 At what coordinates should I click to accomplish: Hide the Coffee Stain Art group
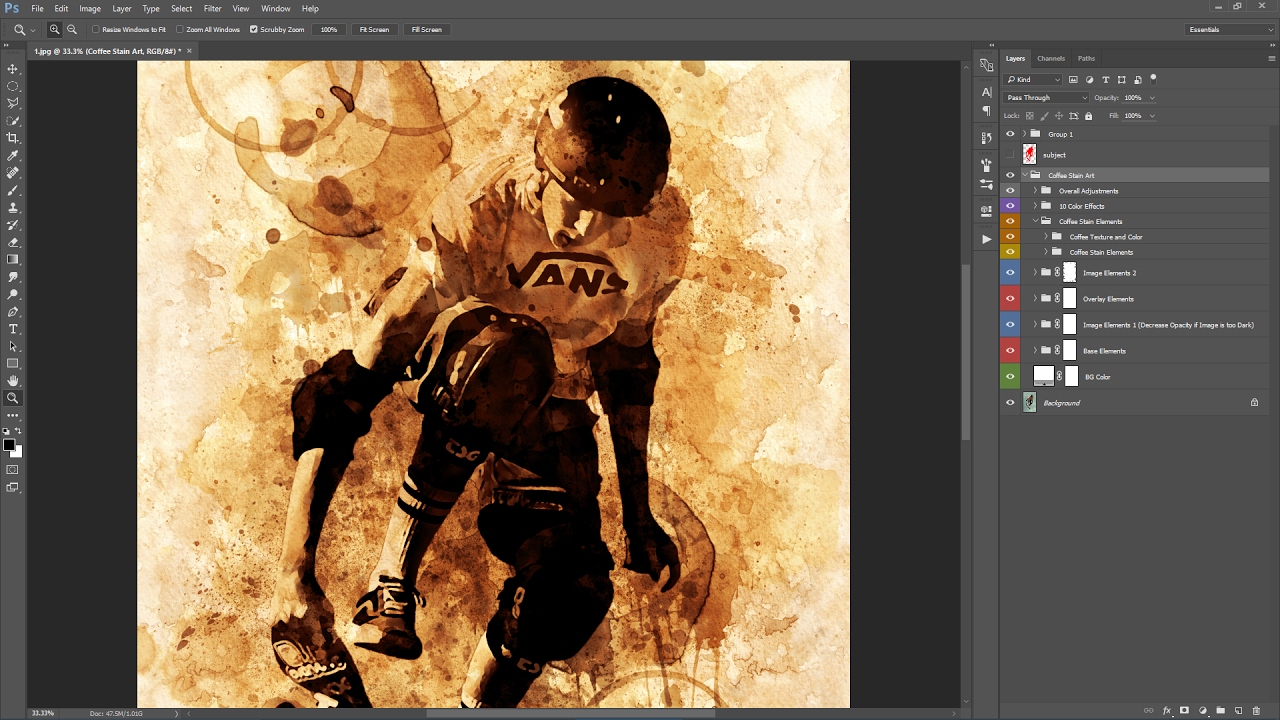click(1010, 175)
